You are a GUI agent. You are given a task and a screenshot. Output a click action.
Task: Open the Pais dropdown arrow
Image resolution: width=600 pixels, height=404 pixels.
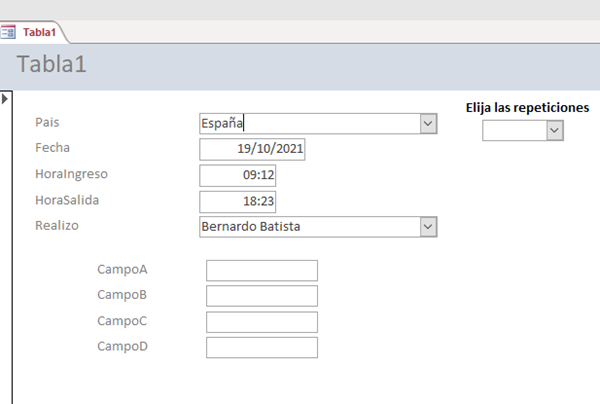pyautogui.click(x=428, y=123)
